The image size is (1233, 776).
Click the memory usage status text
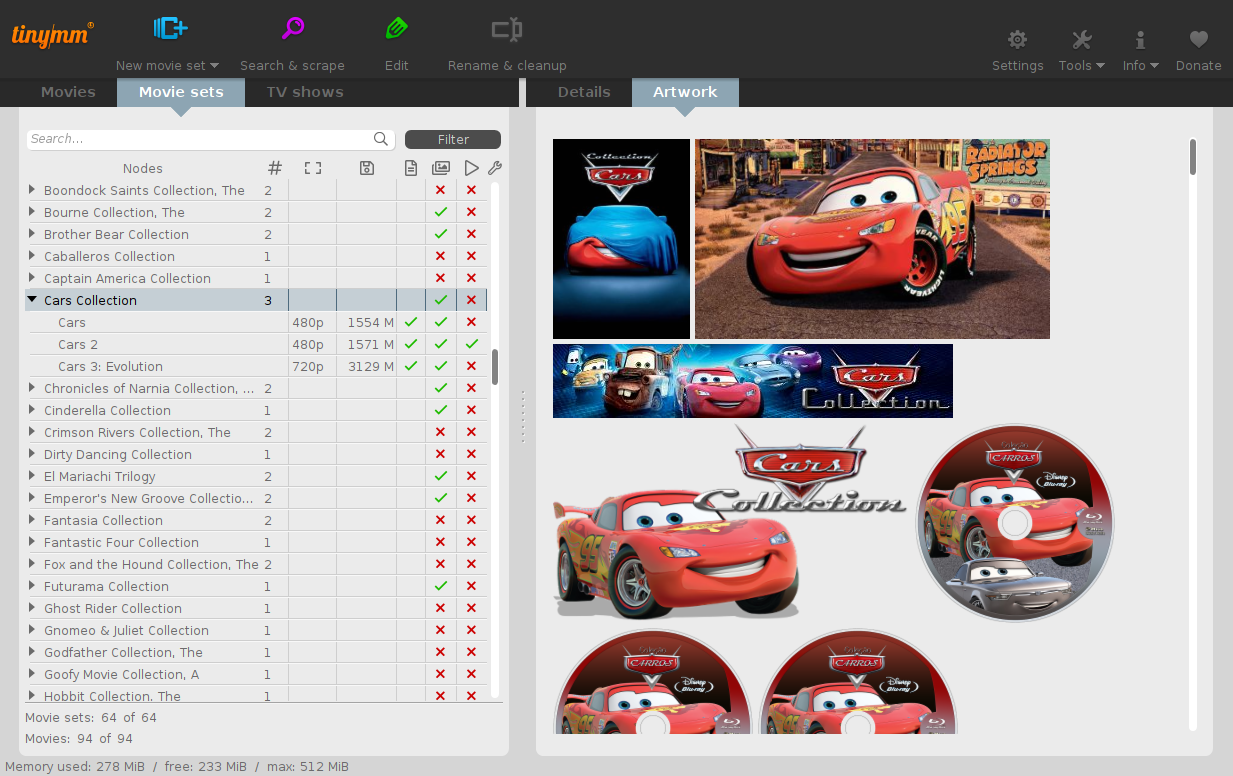point(177,766)
